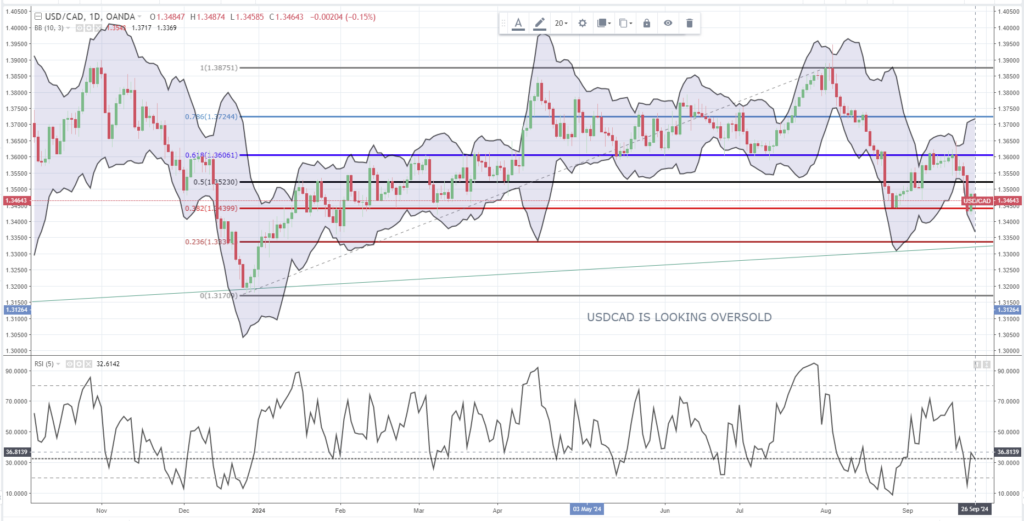Collapse the USD/CAD legend box
Screen dimensions: 1024x521
[39, 17]
